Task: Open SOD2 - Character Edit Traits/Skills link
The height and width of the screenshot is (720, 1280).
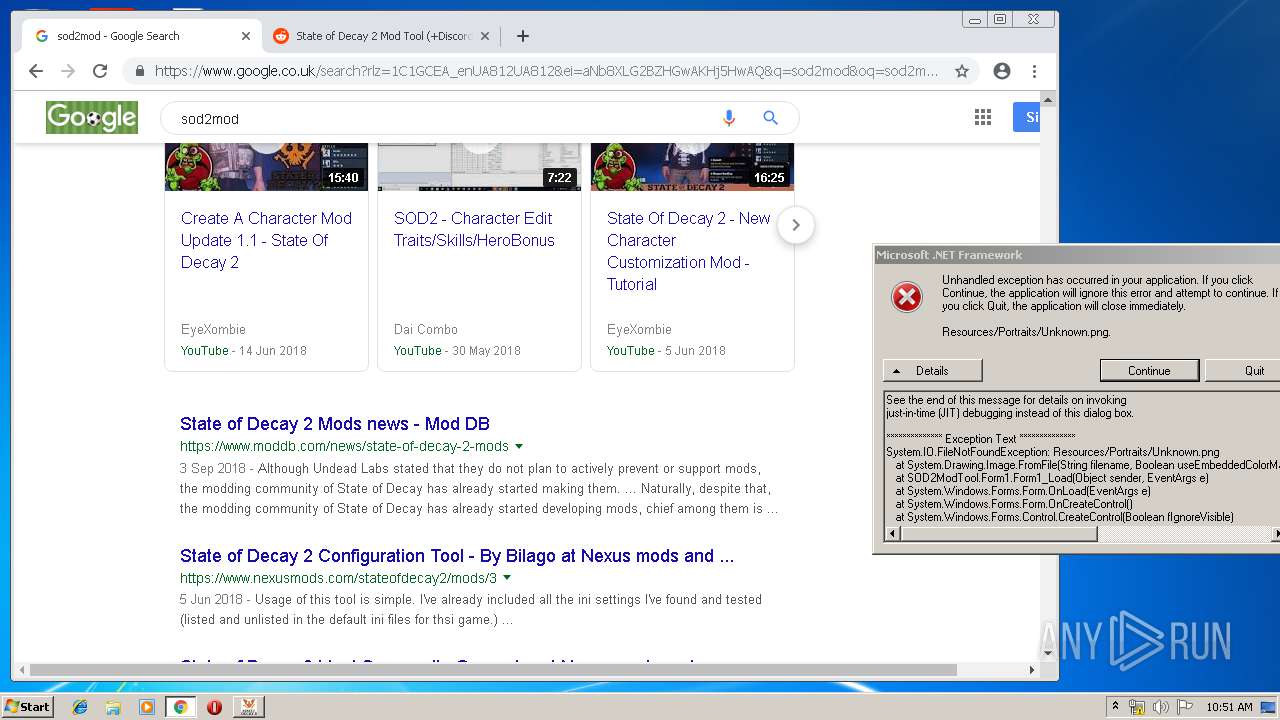Action: (x=474, y=229)
